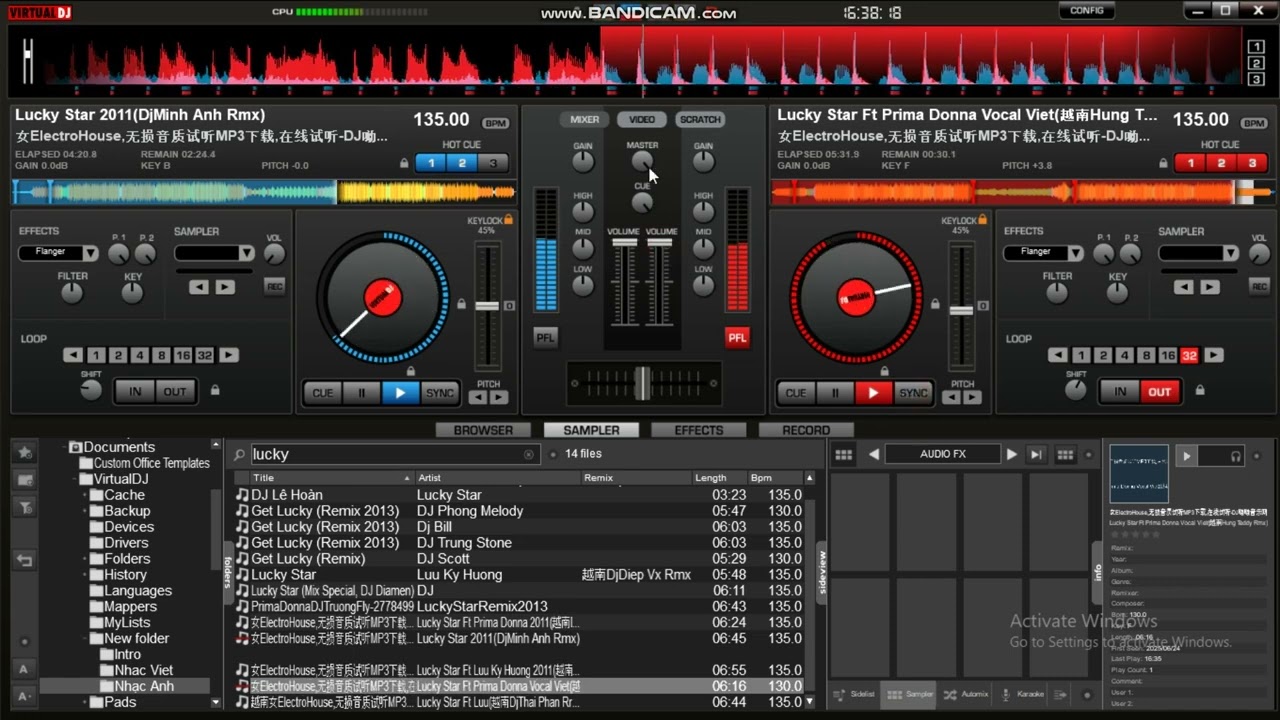Click the magnifier search icon
Image resolution: width=1280 pixels, height=720 pixels.
pos(239,454)
